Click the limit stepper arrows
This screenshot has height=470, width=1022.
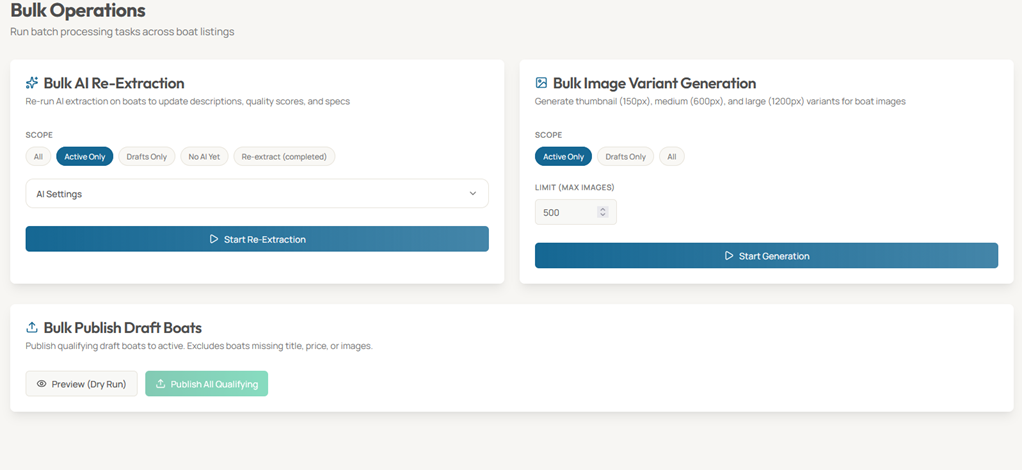pyautogui.click(x=602, y=212)
